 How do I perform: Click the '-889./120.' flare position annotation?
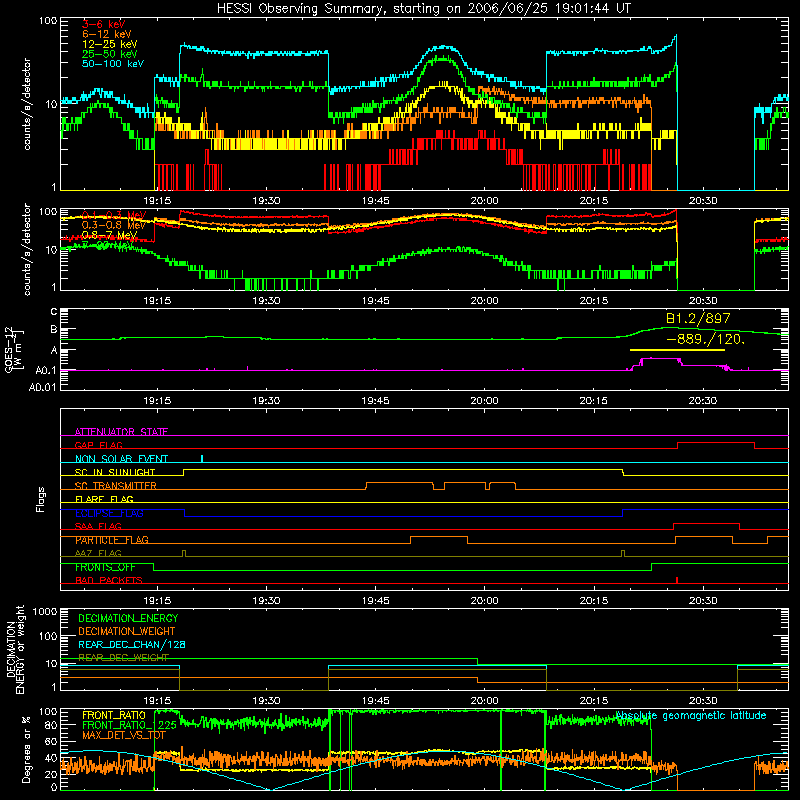click(x=706, y=339)
